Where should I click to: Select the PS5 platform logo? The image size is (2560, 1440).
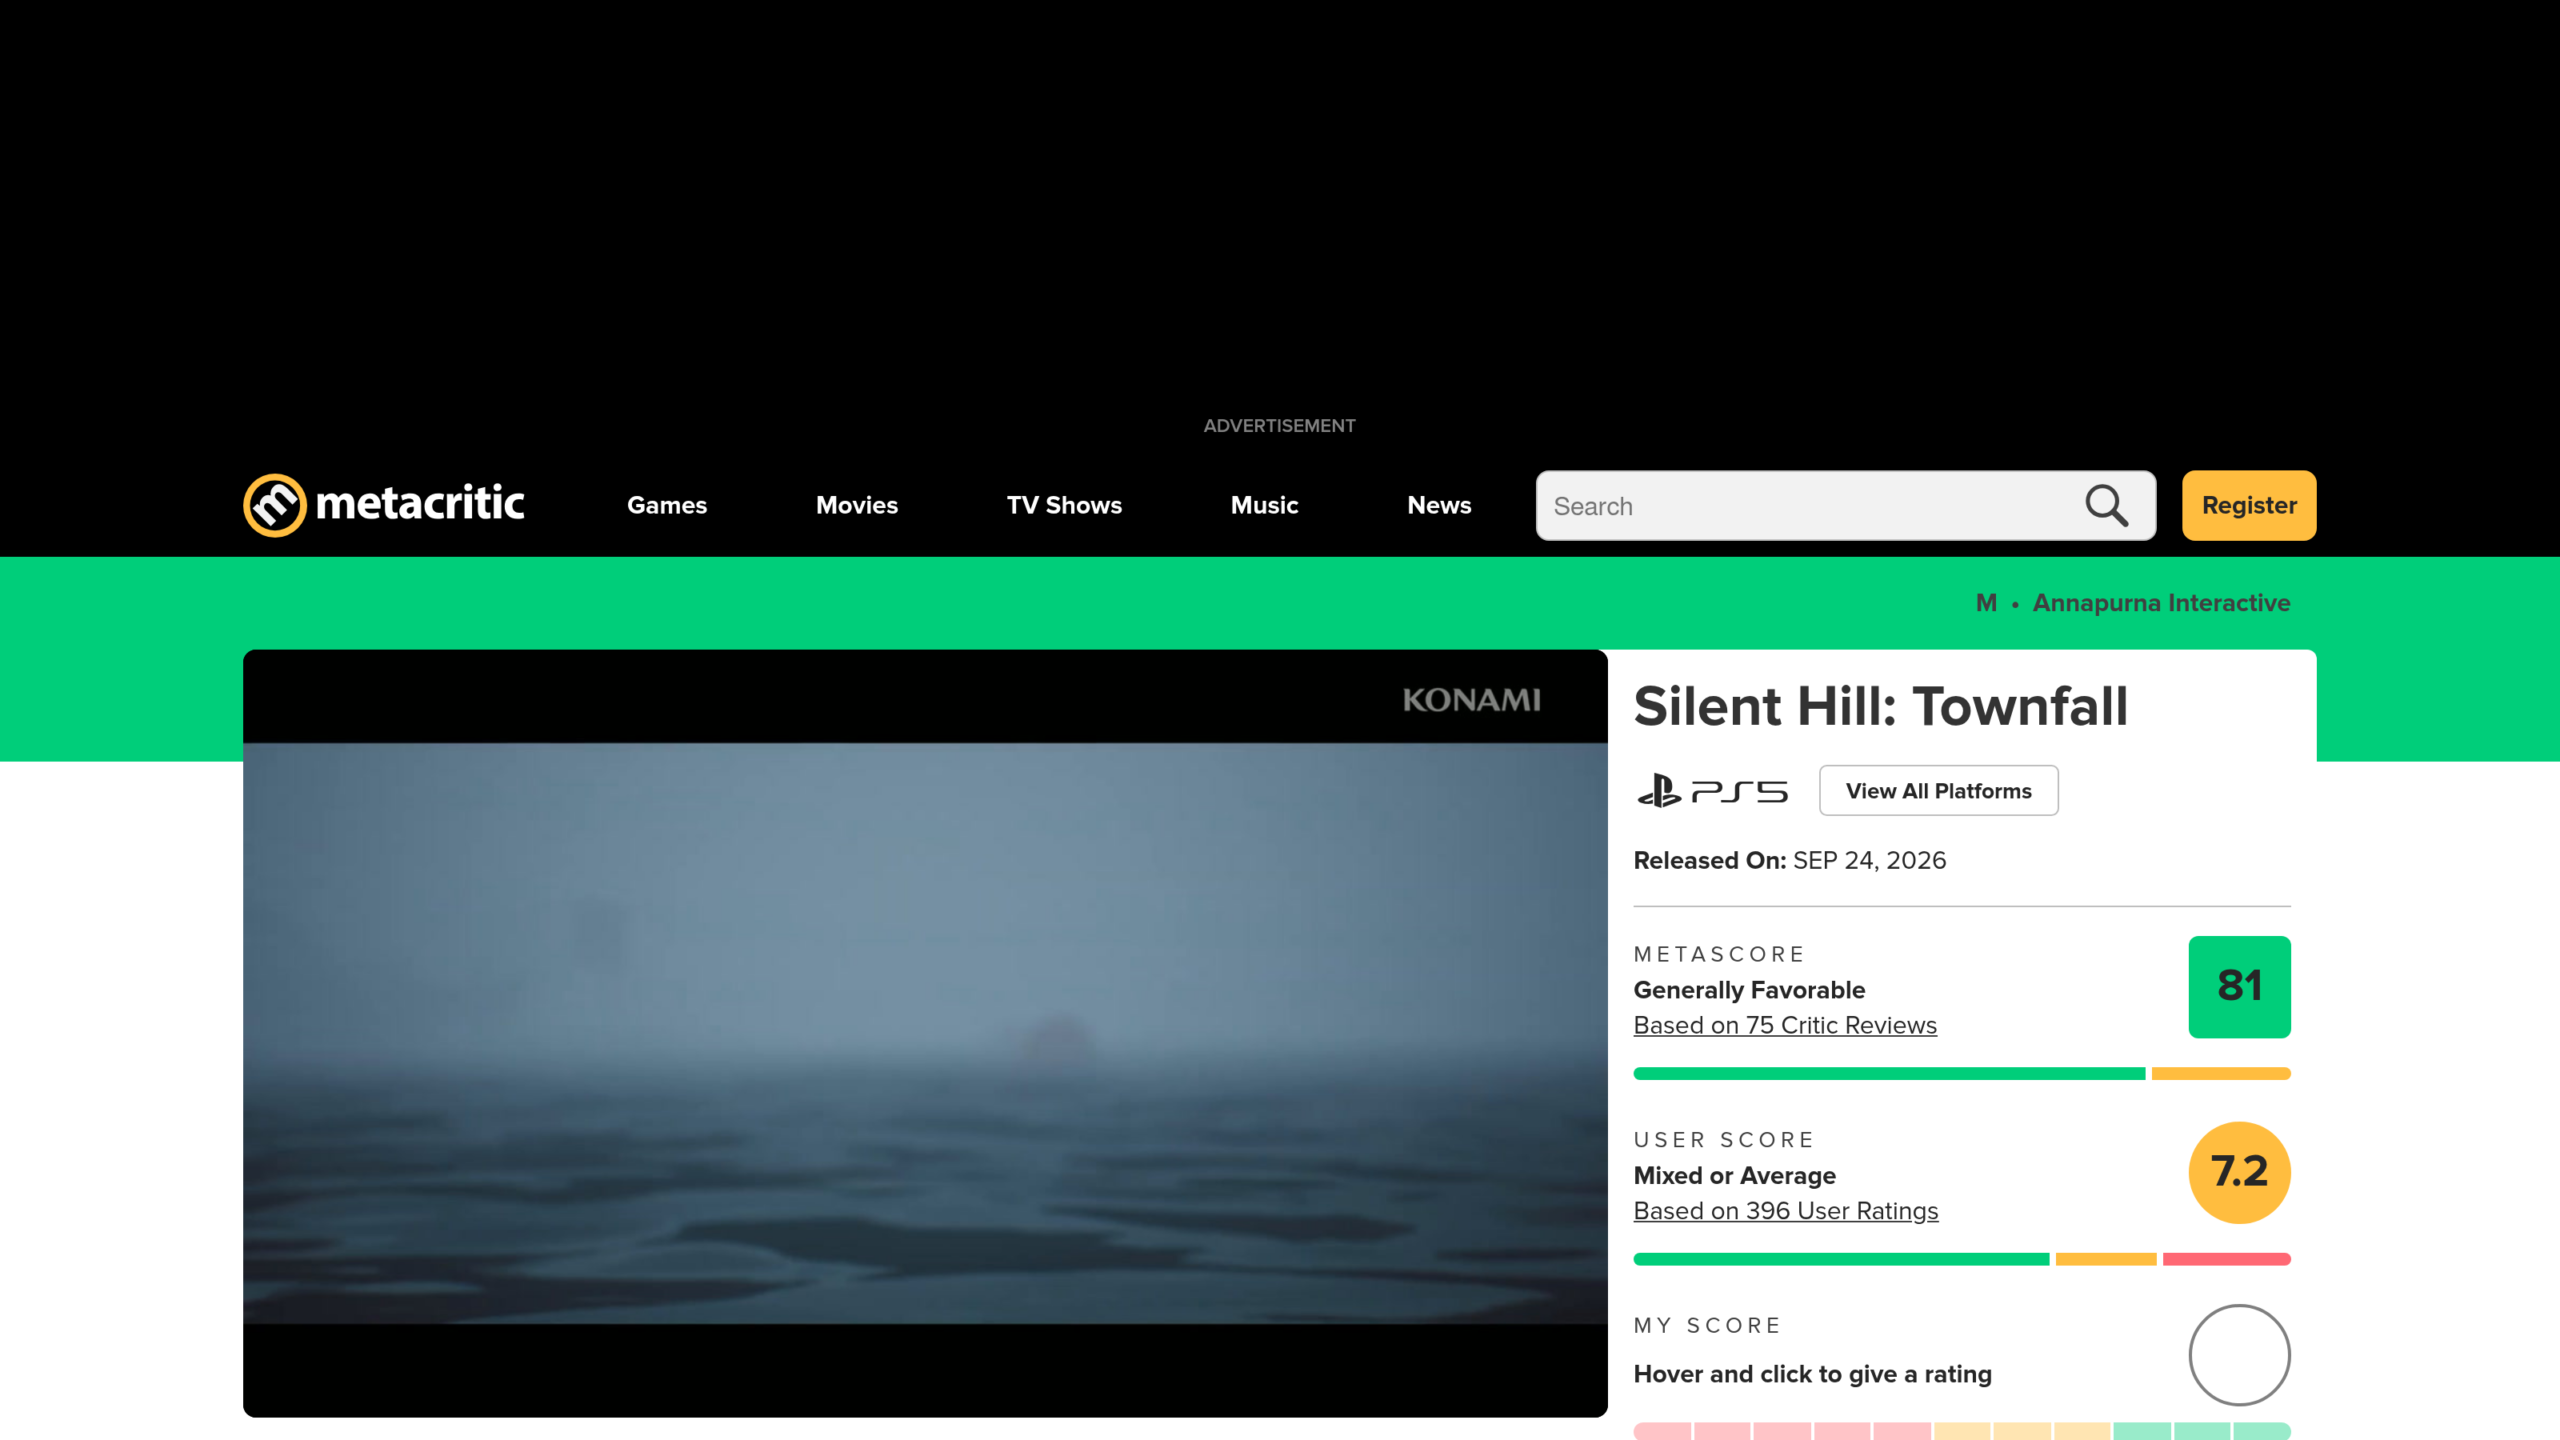coord(1712,791)
